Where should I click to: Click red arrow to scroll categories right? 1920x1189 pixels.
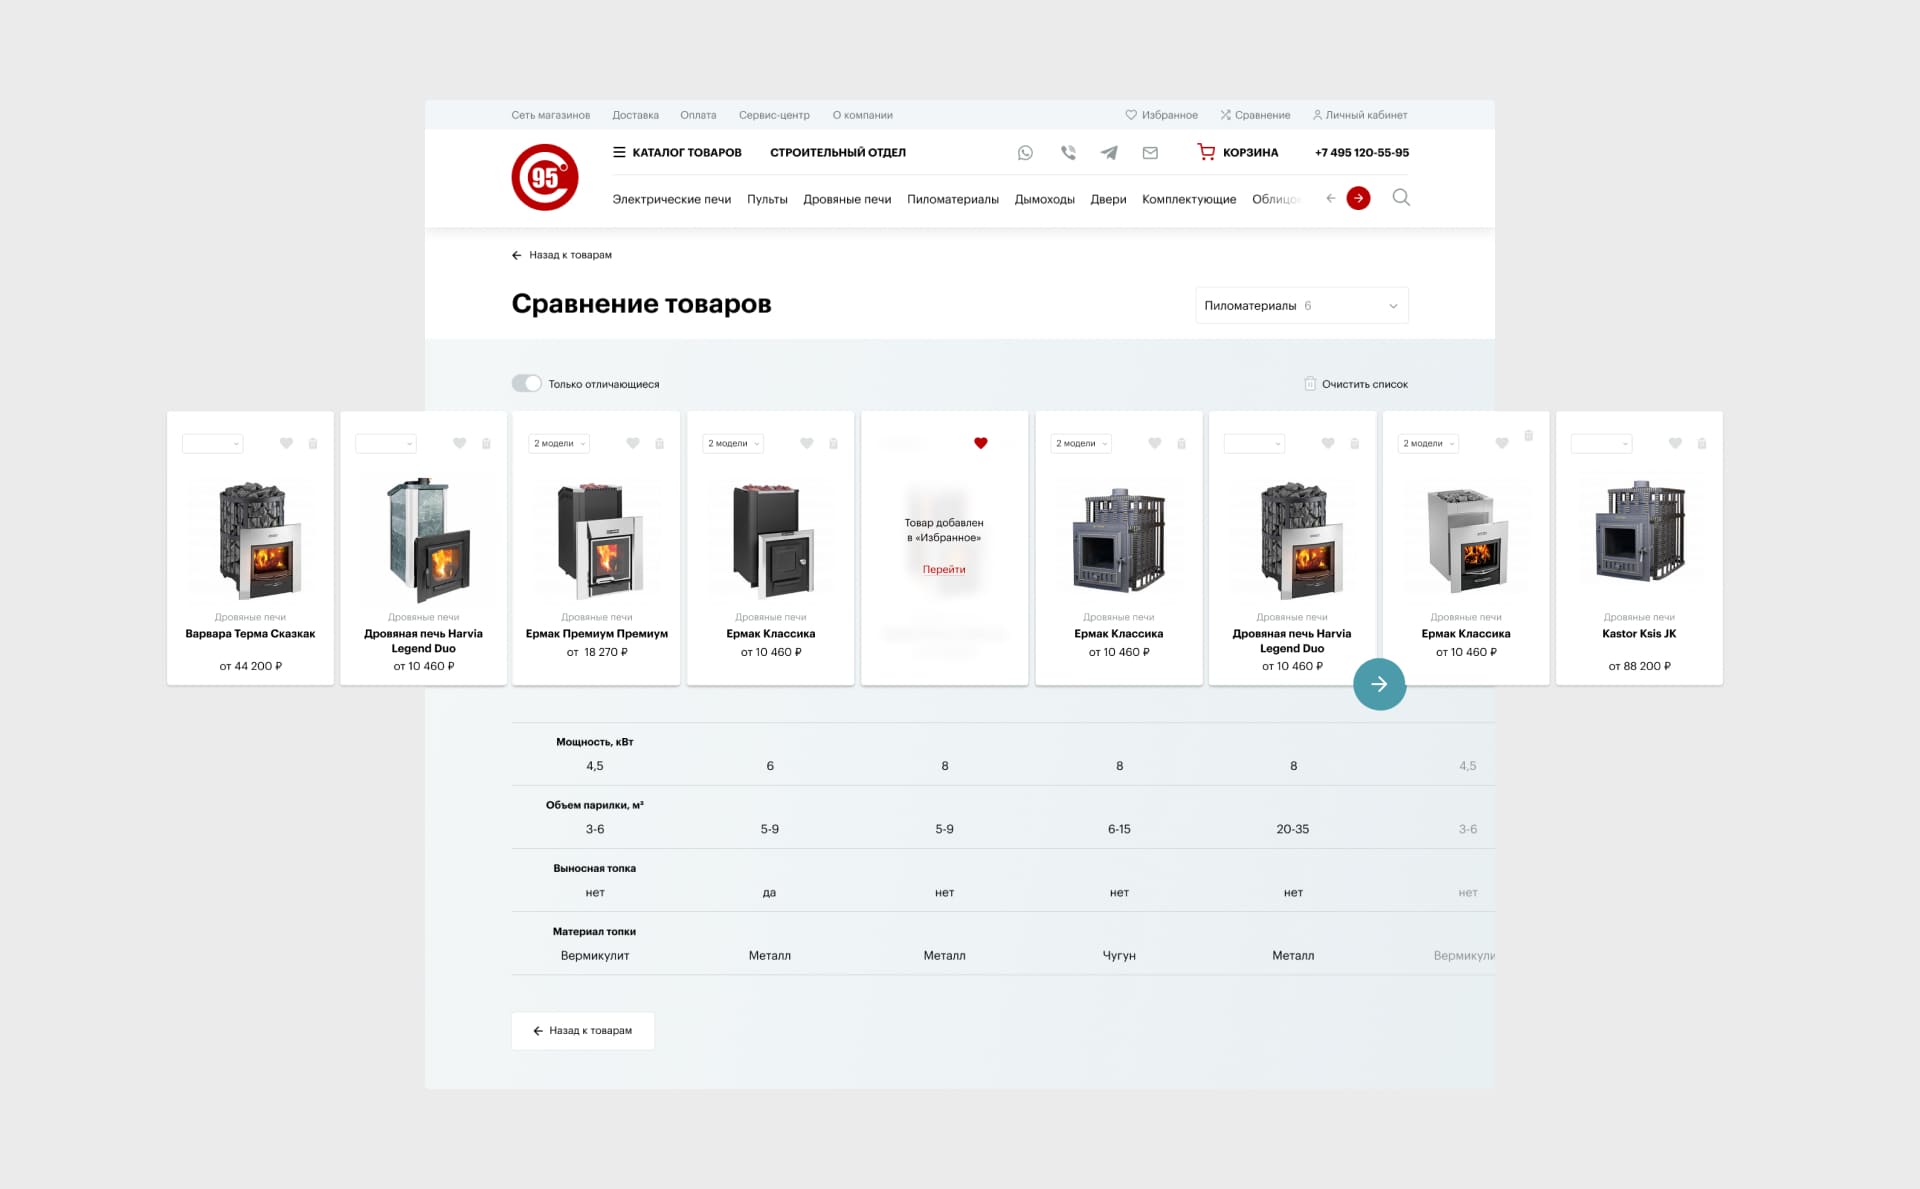pos(1358,198)
